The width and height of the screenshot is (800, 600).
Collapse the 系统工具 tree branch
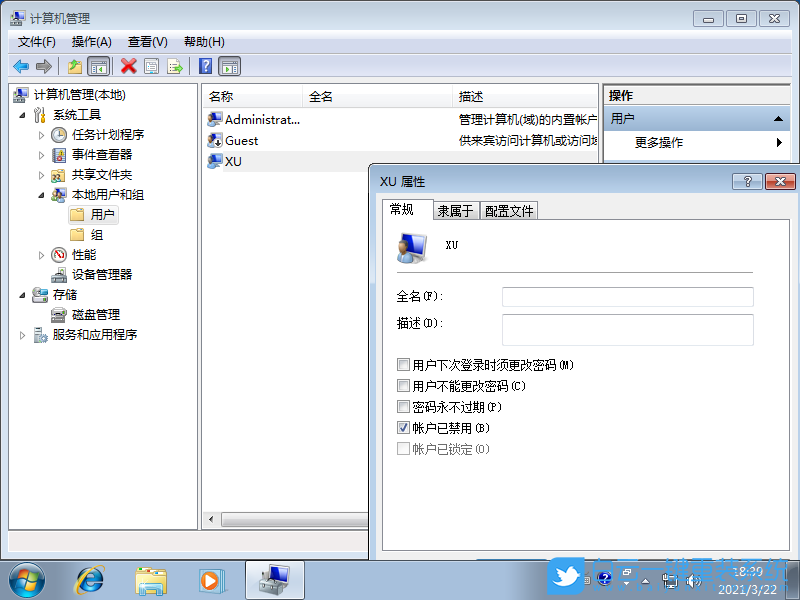pos(24,114)
